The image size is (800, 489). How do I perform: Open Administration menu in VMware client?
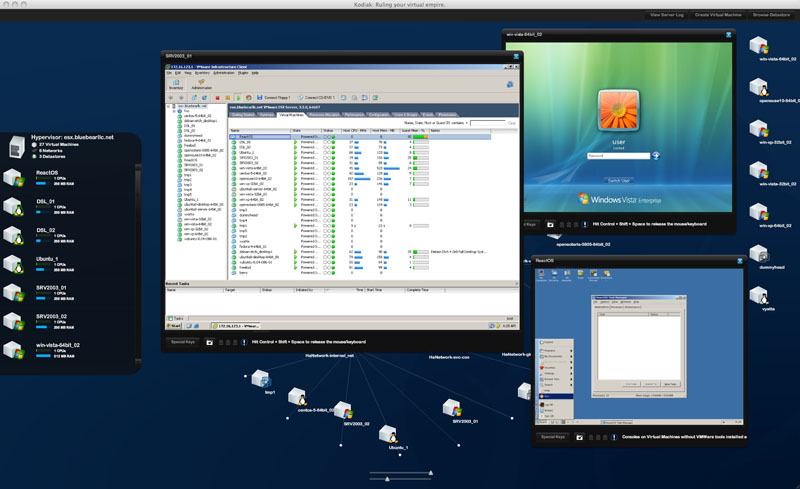tap(223, 73)
